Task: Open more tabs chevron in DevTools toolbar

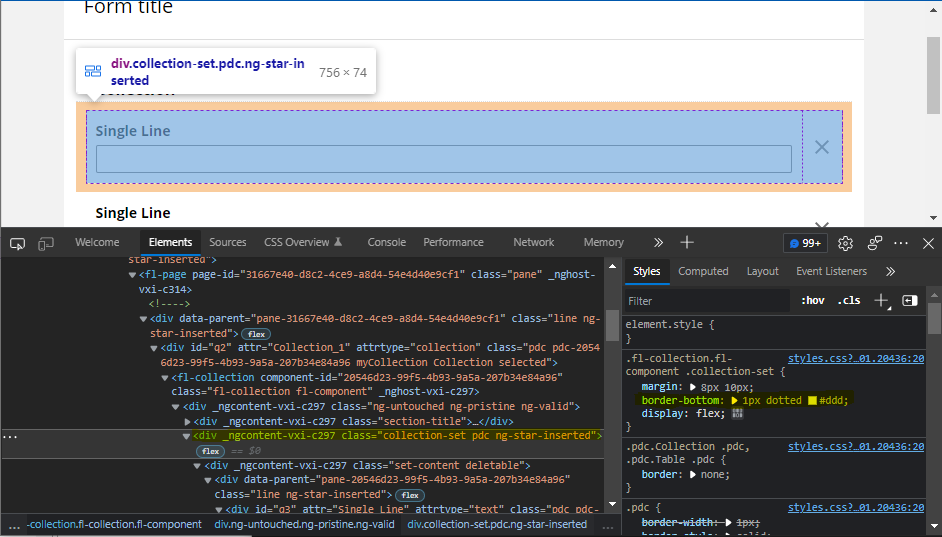Action: pyautogui.click(x=658, y=243)
